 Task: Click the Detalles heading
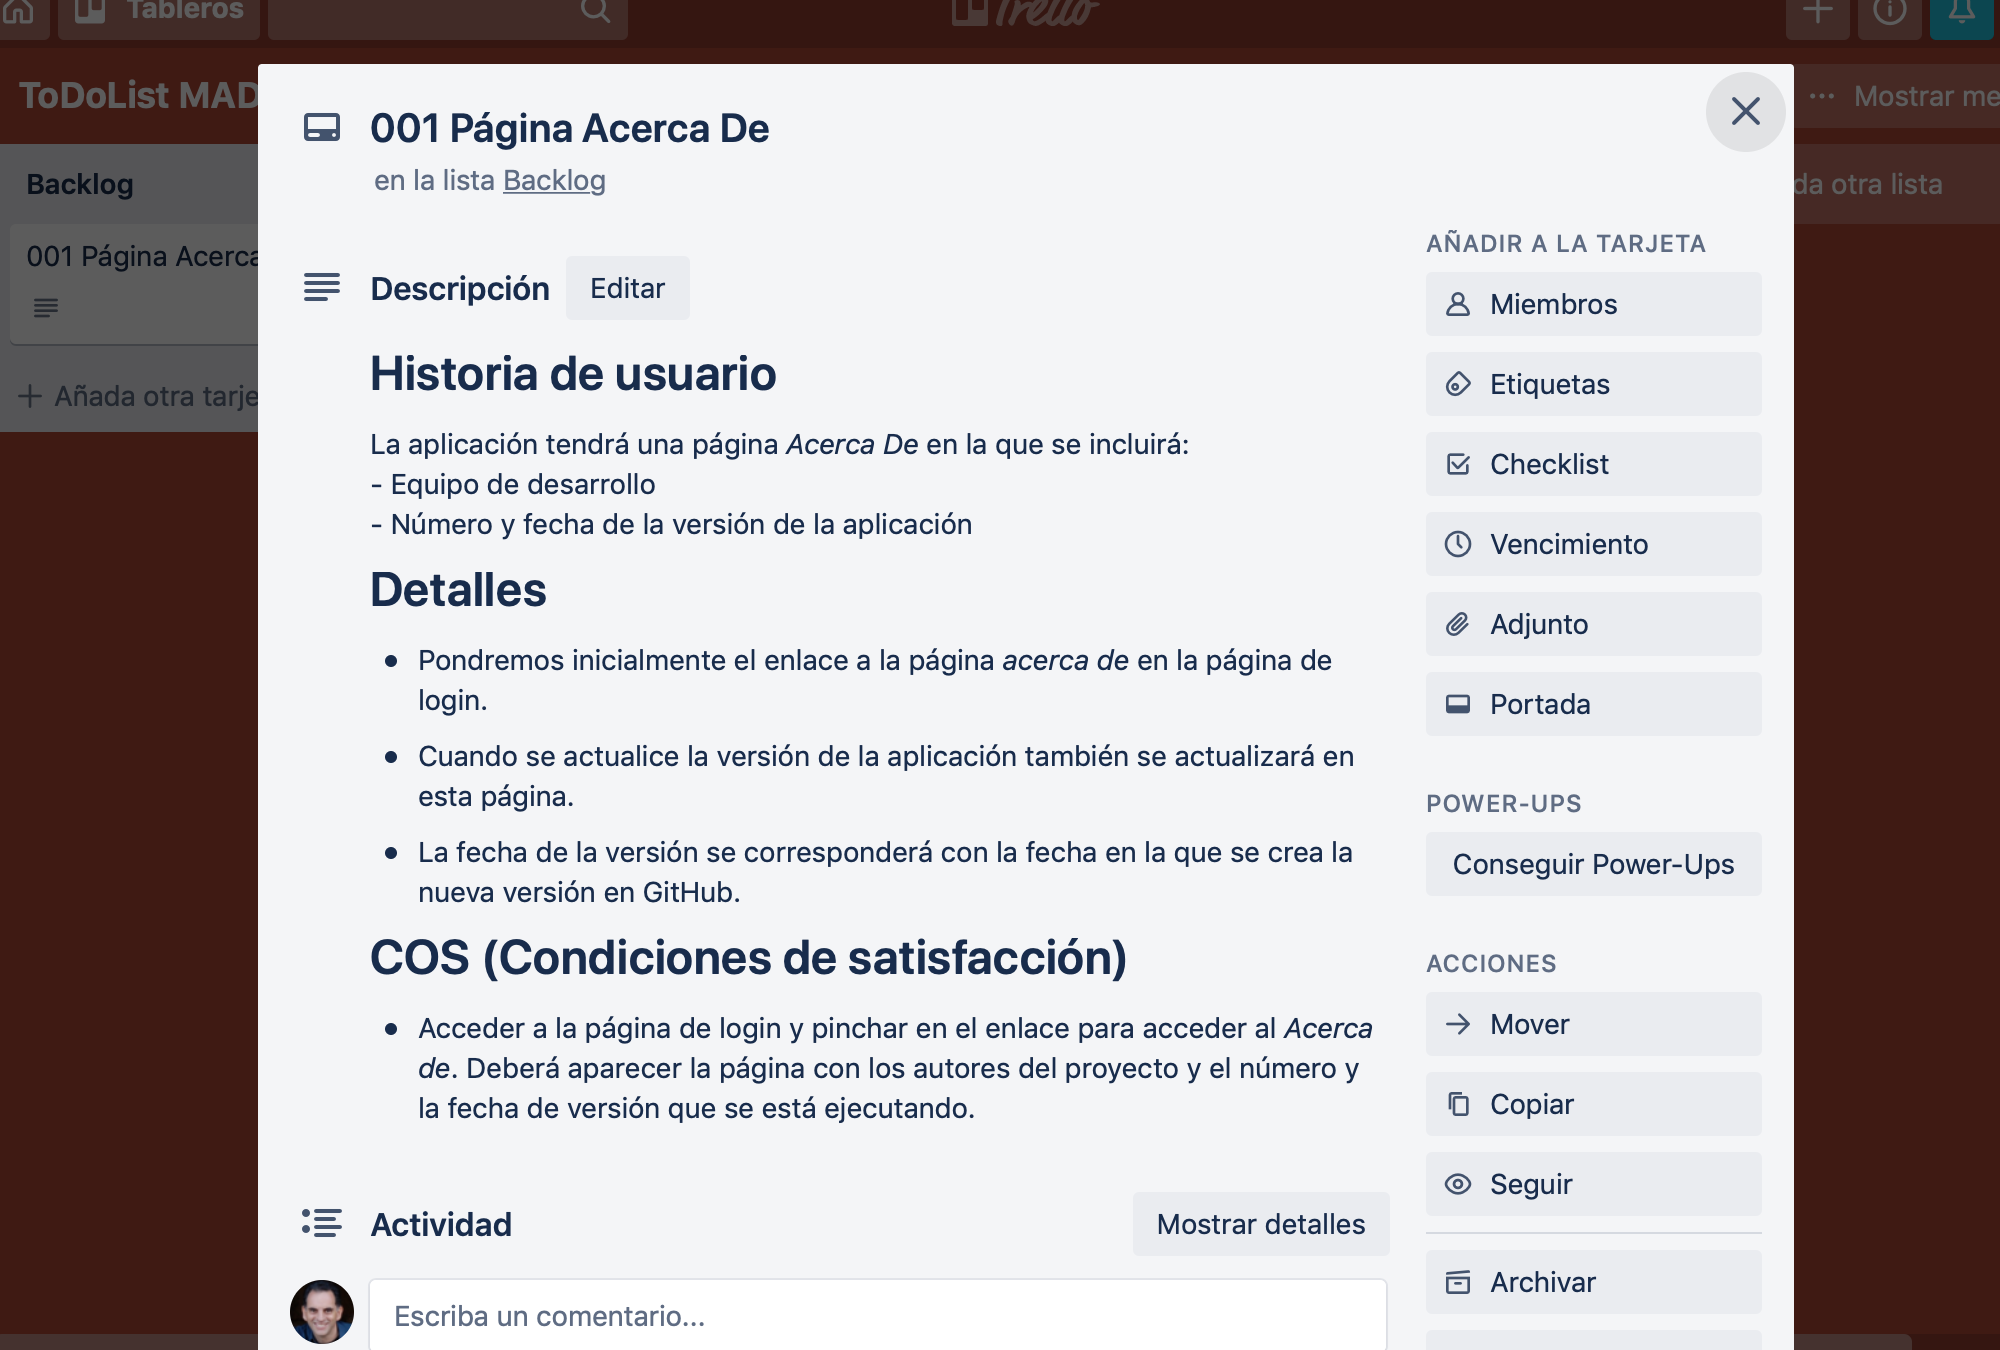[458, 590]
